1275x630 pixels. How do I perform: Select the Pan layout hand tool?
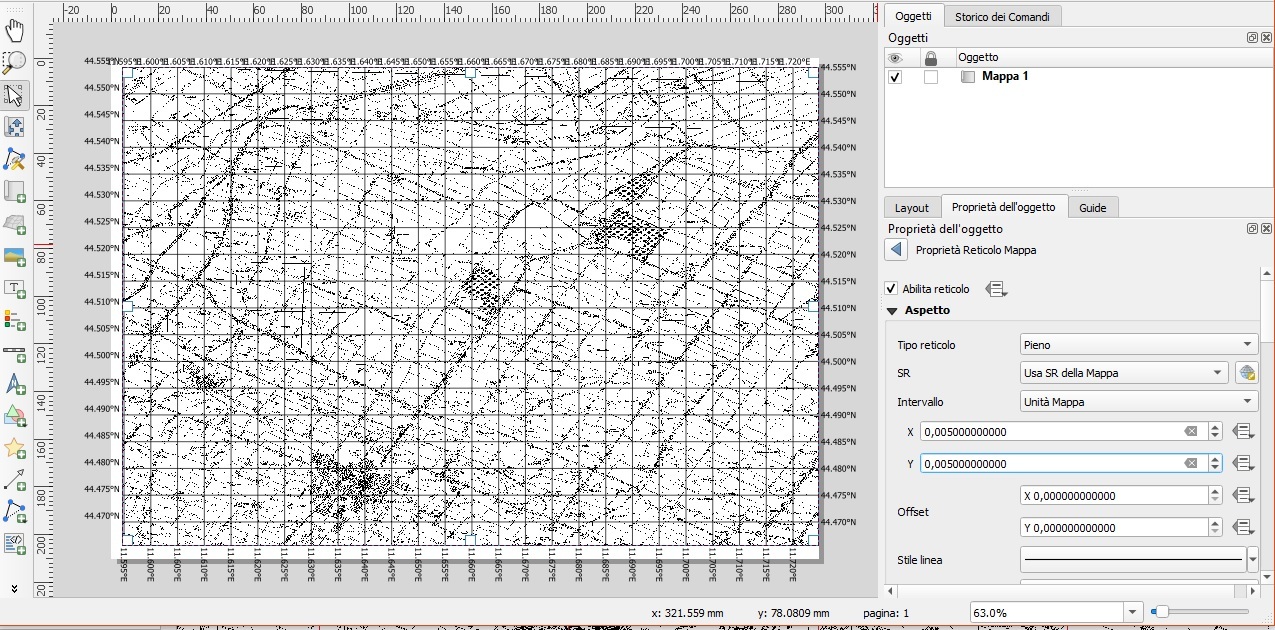point(15,31)
